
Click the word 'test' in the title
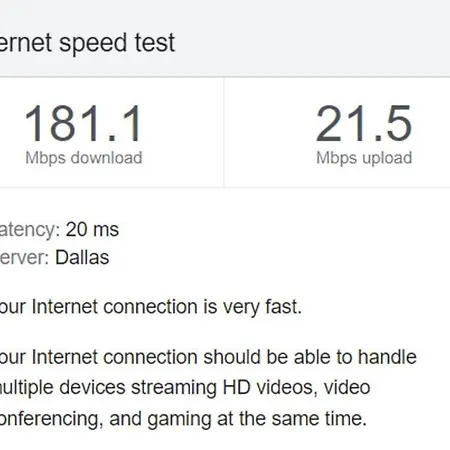coord(155,43)
